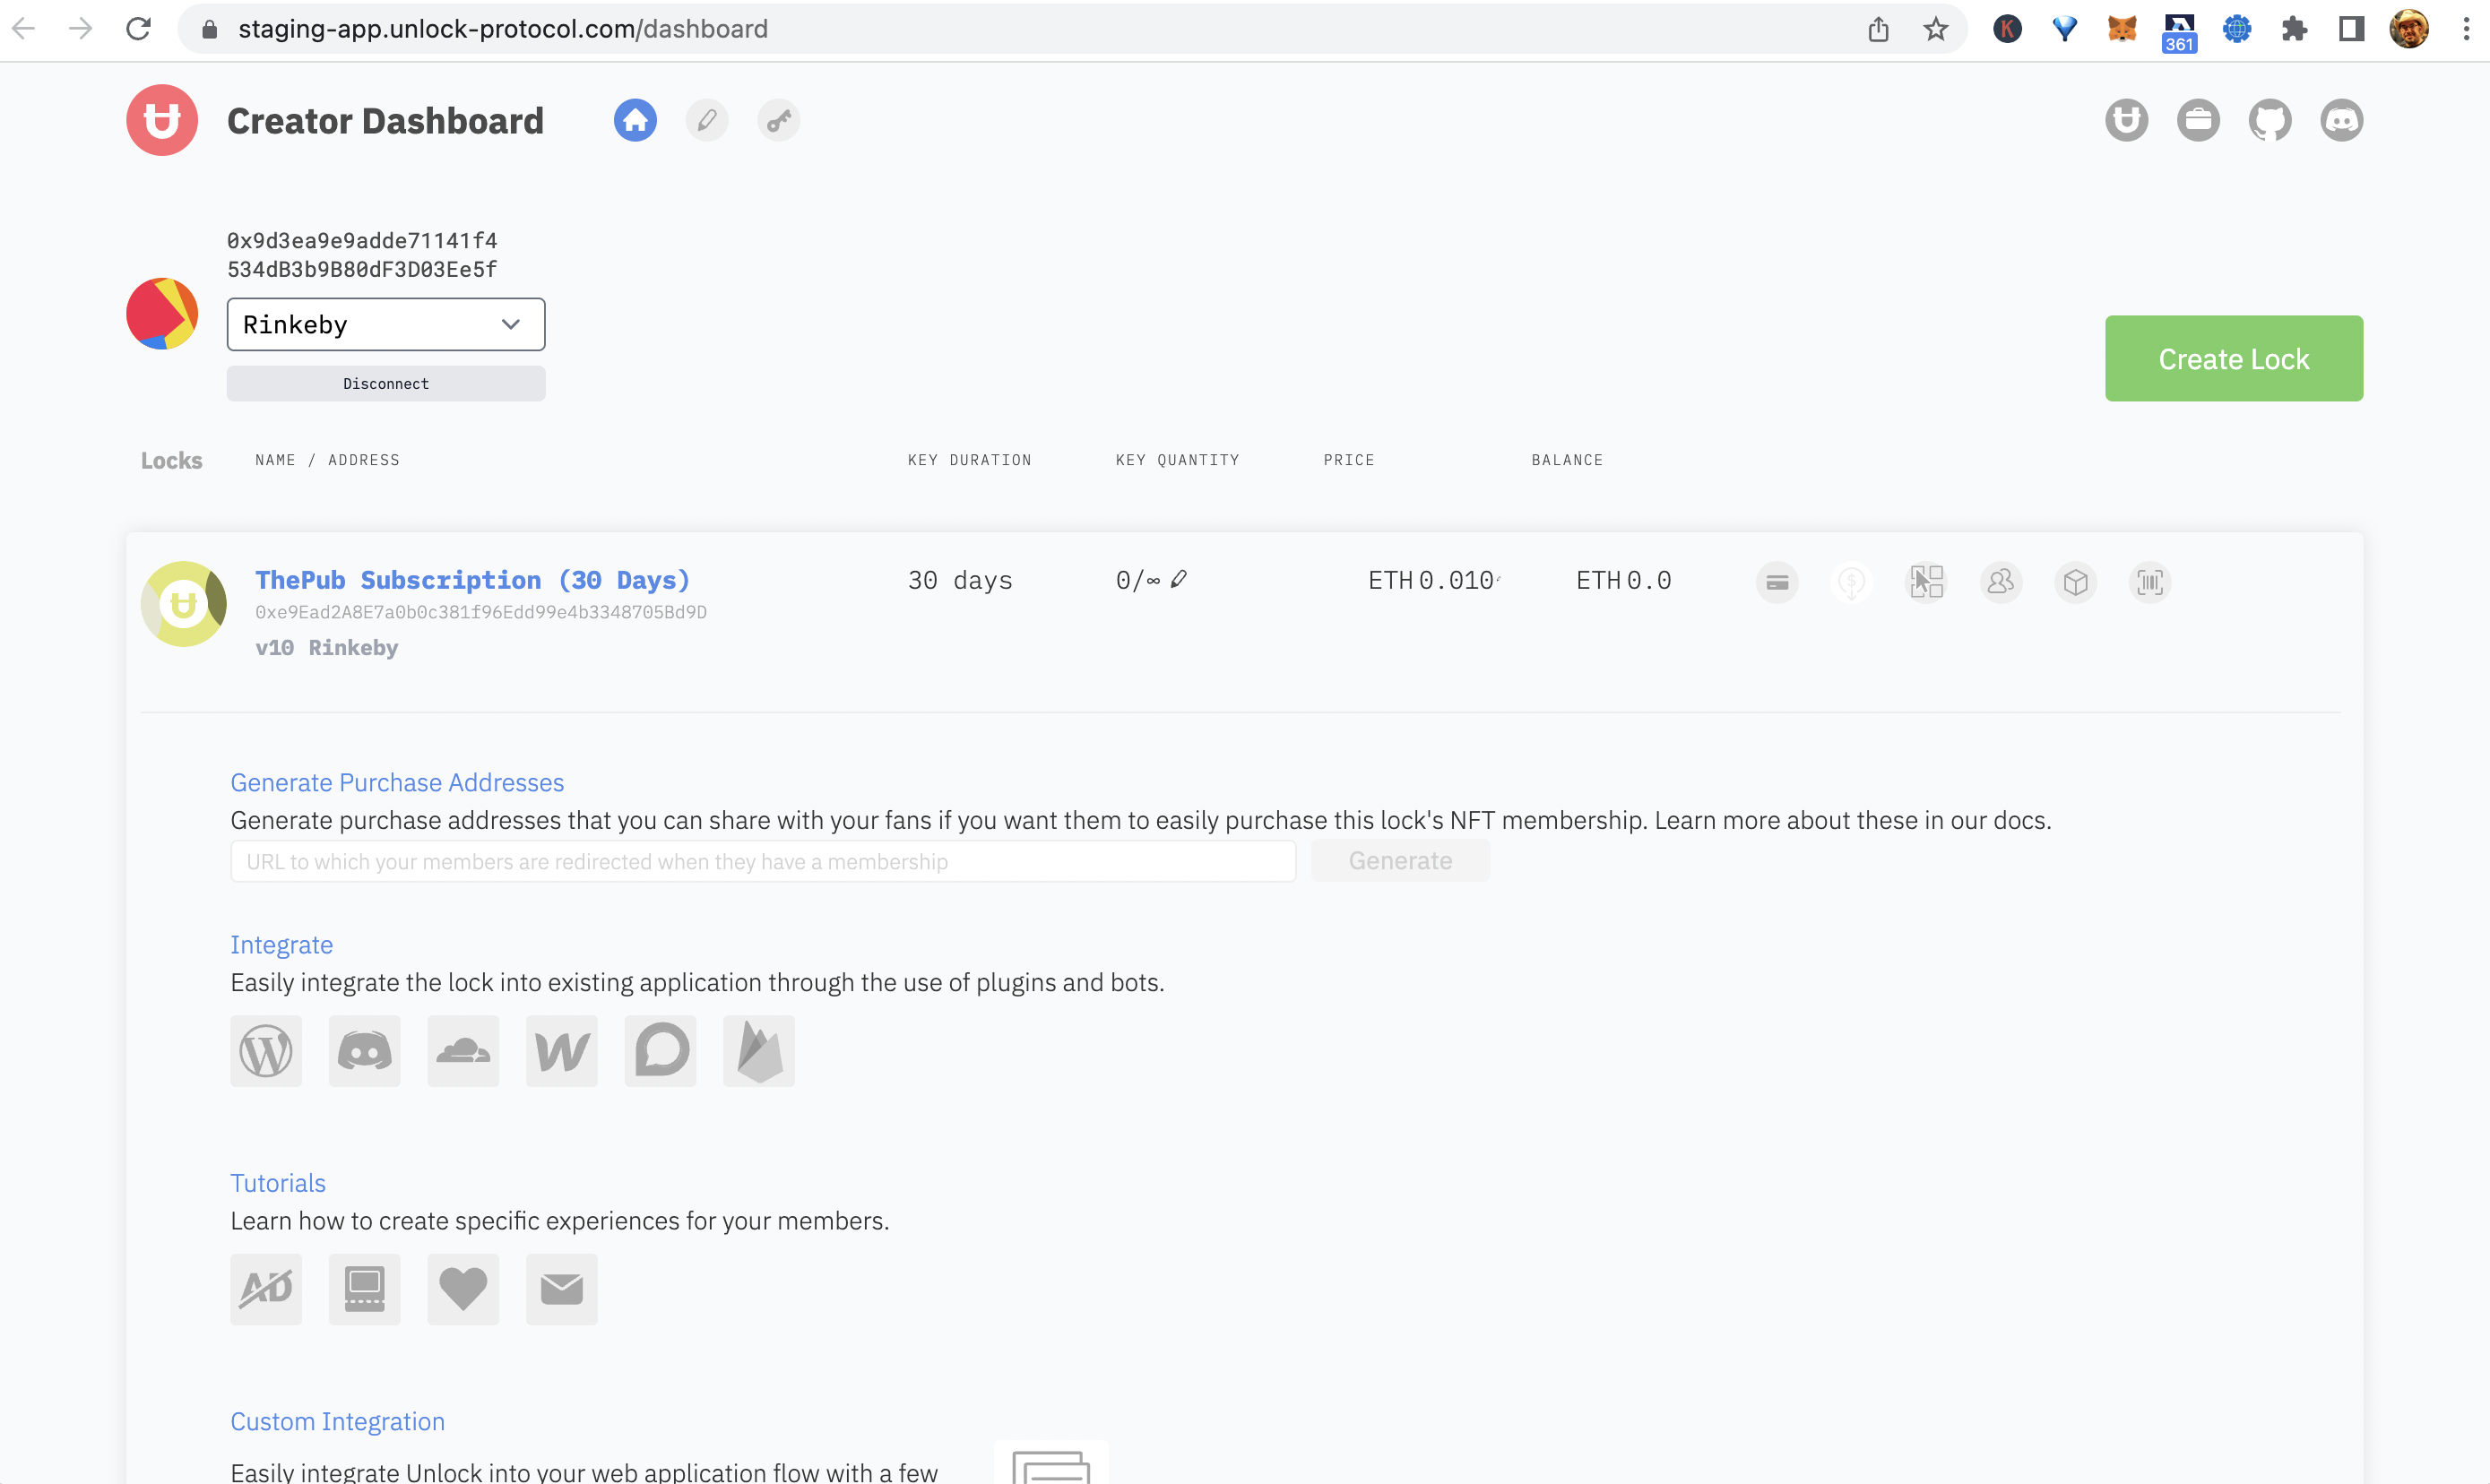
Task: Click the member redirect URL input field
Action: 763,861
